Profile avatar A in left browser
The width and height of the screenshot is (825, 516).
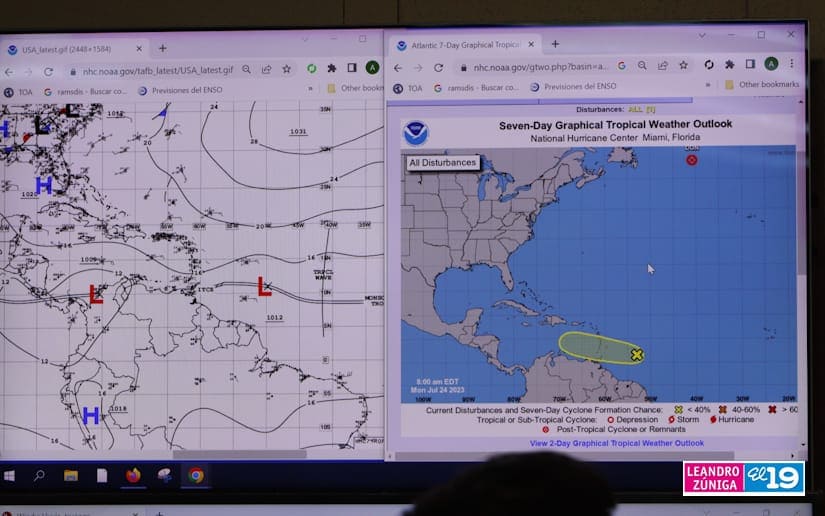tap(372, 67)
